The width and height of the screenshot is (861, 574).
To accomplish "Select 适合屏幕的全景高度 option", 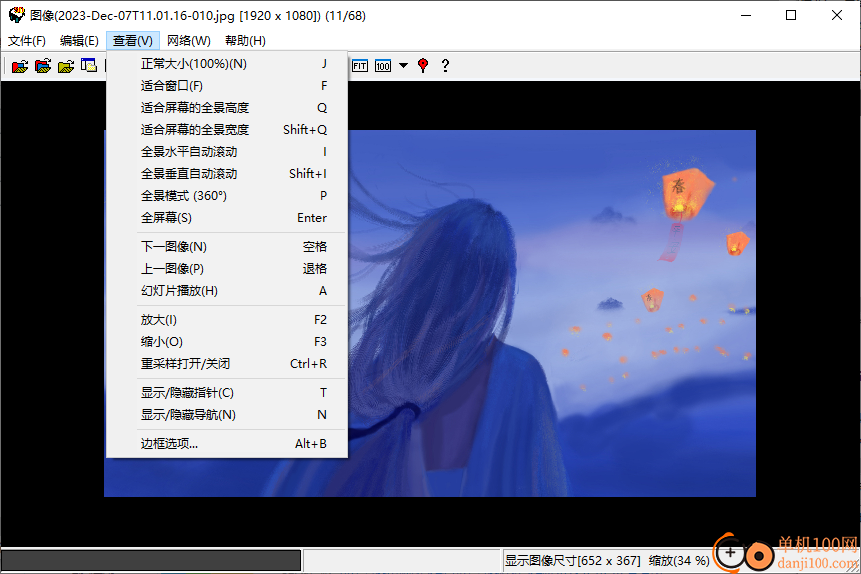I will pos(227,108).
